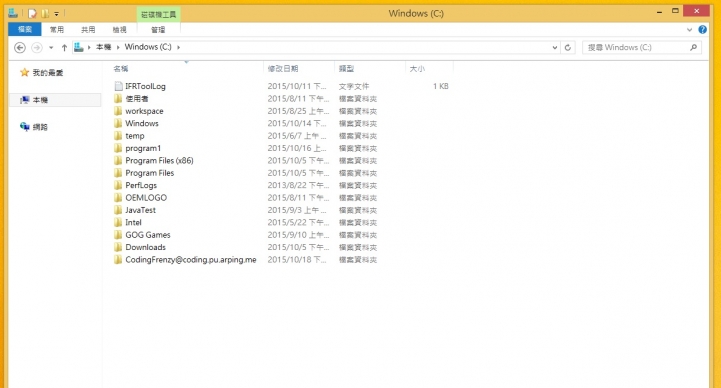The image size is (721, 388).
Task: Click the 文字文件 type of IFRToolLog
Action: [354, 86]
